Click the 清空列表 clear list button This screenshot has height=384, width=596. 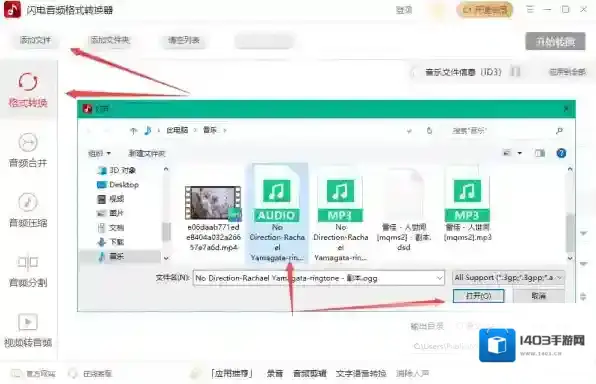pyautogui.click(x=184, y=40)
